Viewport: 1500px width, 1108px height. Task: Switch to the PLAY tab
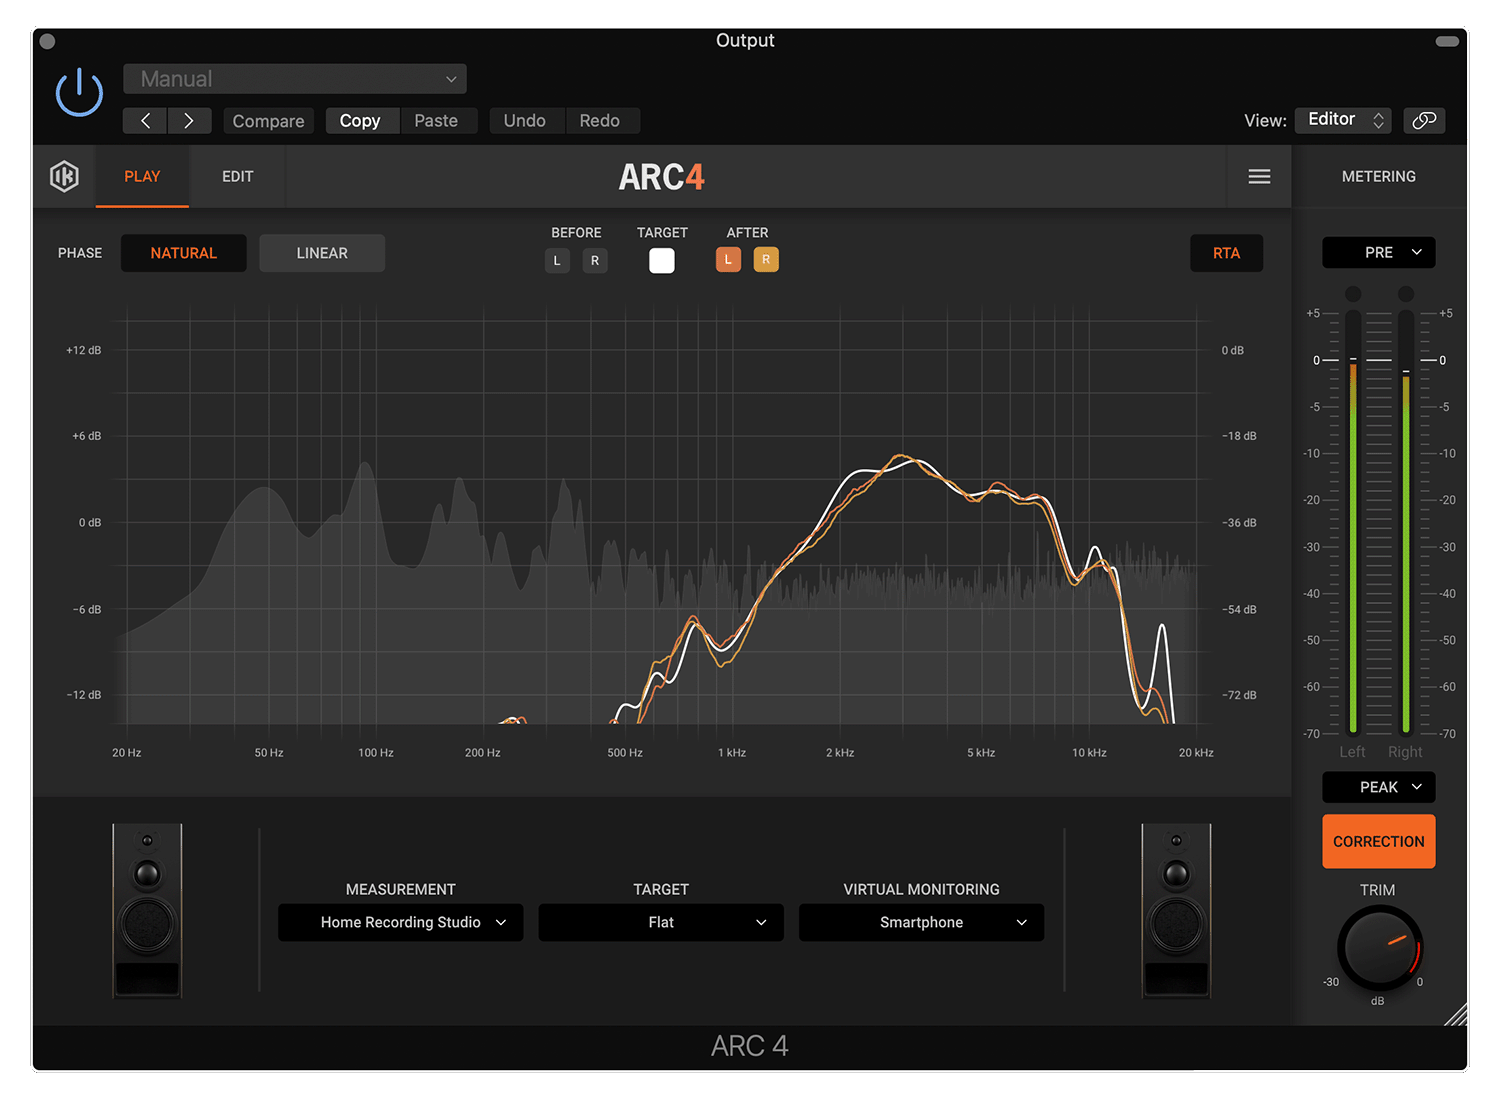142,177
